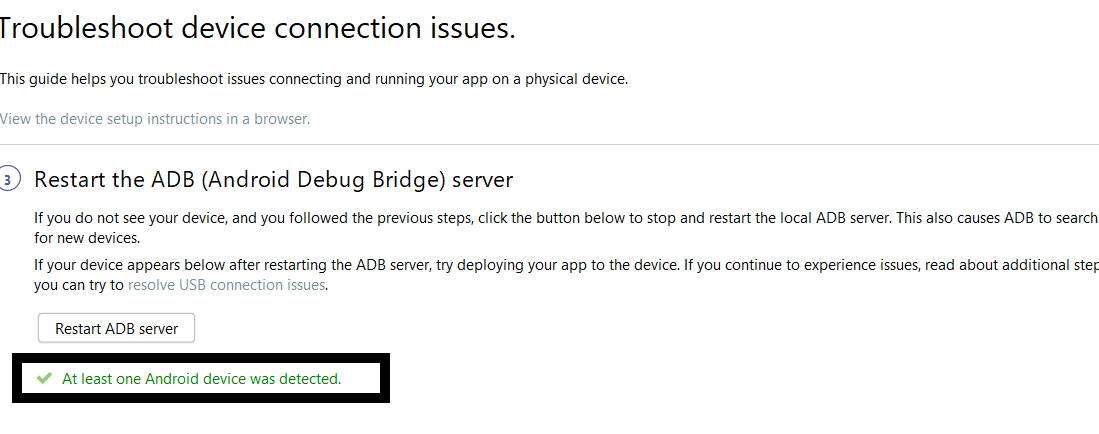This screenshot has height=434, width=1099.
Task: Click the 'you can try to' text
Action: click(79, 285)
